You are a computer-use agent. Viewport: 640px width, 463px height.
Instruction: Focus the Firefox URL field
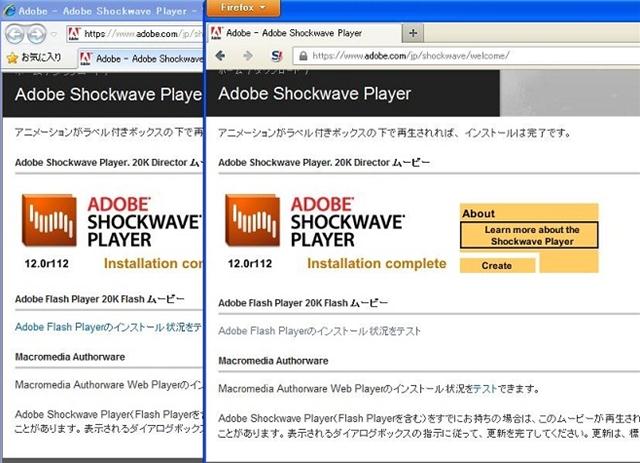click(466, 56)
